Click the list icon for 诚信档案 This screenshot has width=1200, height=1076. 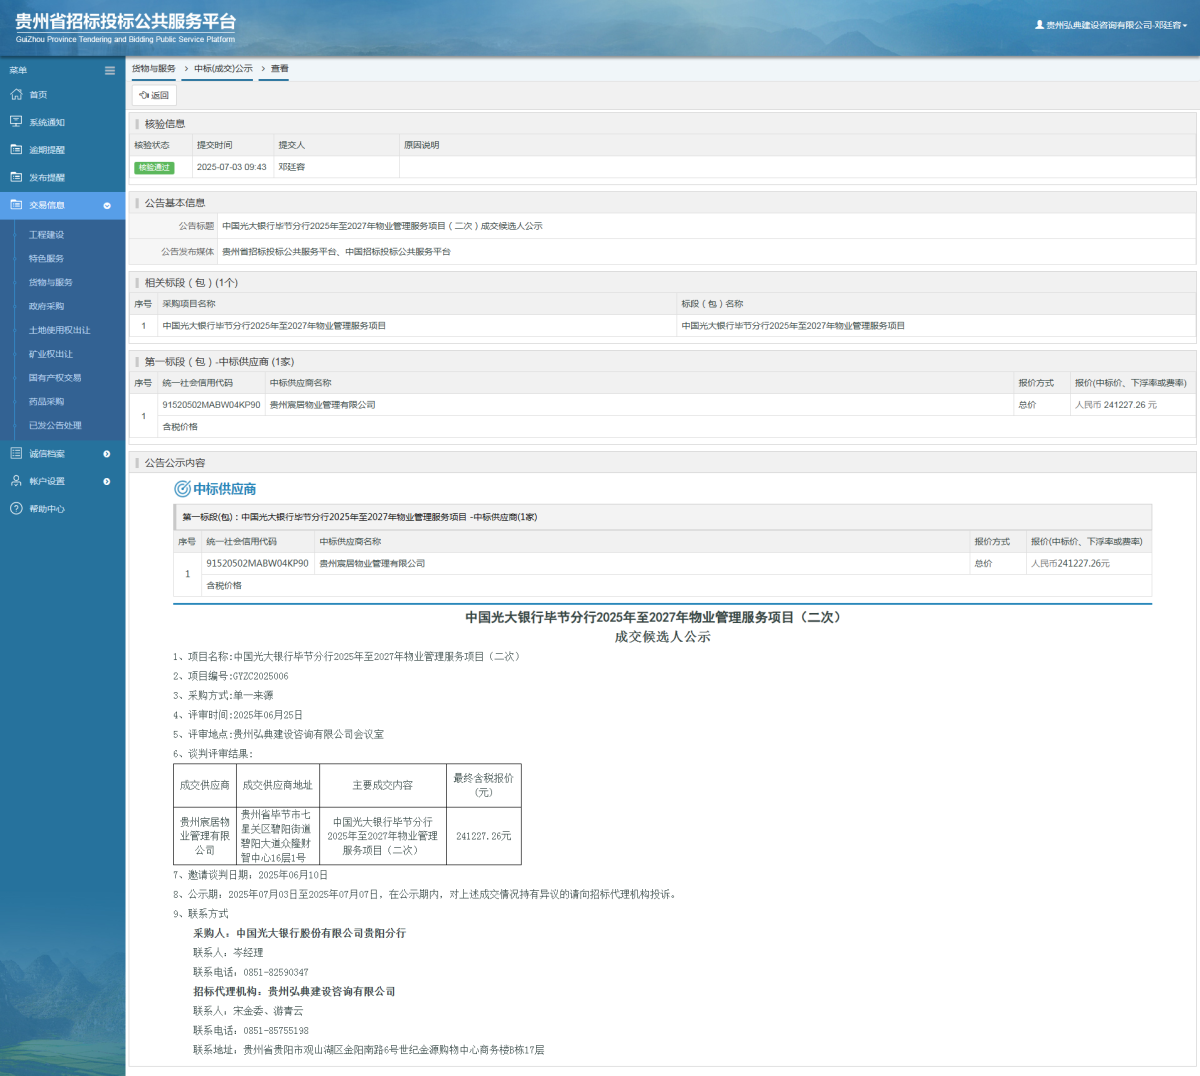pyautogui.click(x=16, y=453)
